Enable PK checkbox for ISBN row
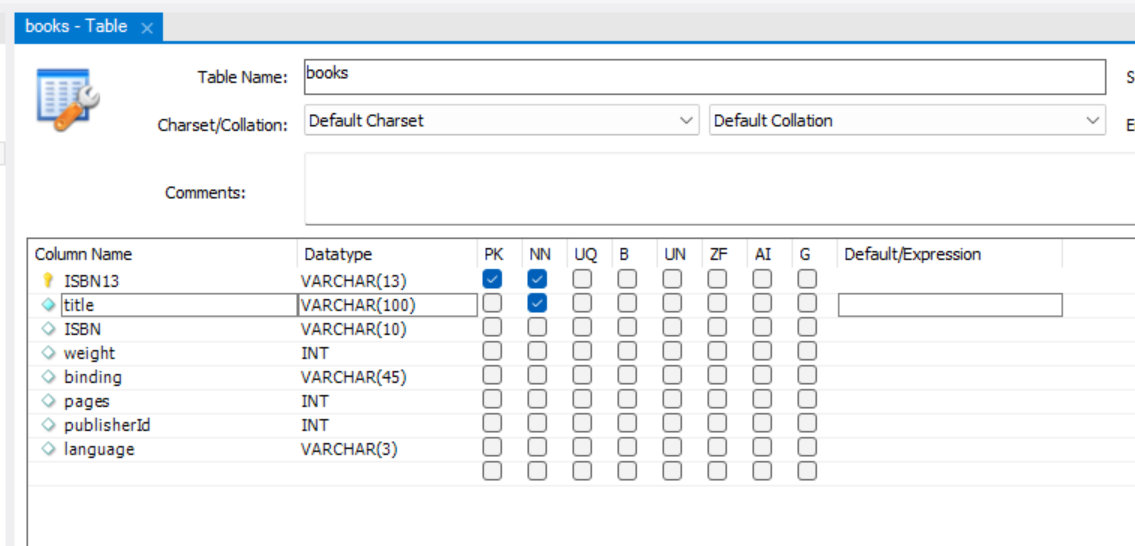 click(x=492, y=327)
